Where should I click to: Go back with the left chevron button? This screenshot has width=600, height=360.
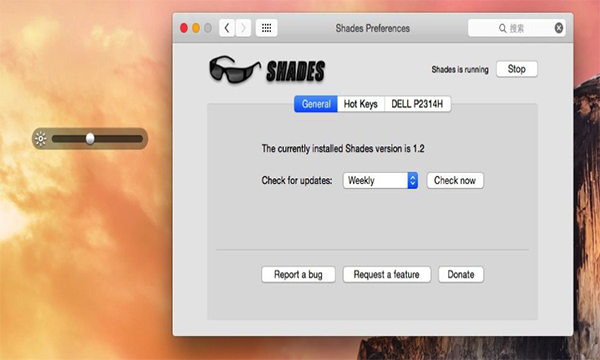pyautogui.click(x=227, y=28)
